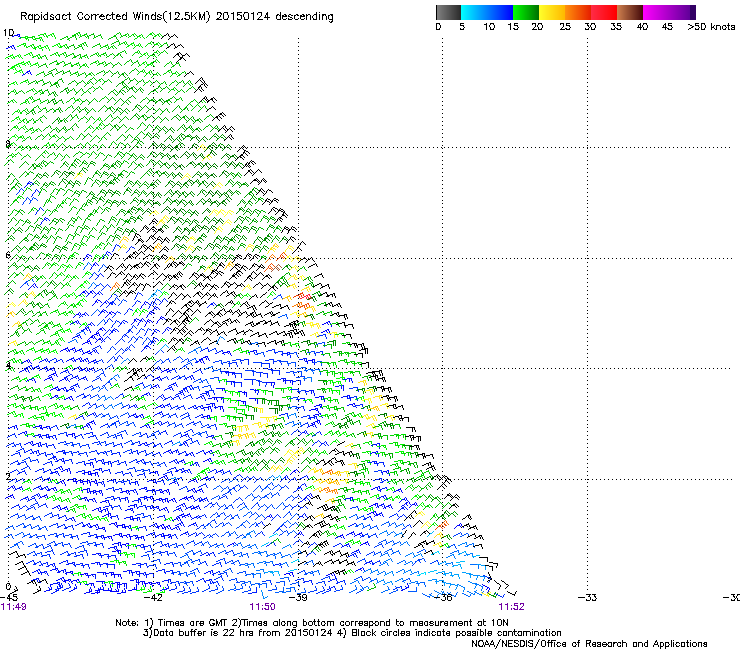Click the latitude label '2' on axis
This screenshot has width=740, height=650.
click(x=8, y=476)
